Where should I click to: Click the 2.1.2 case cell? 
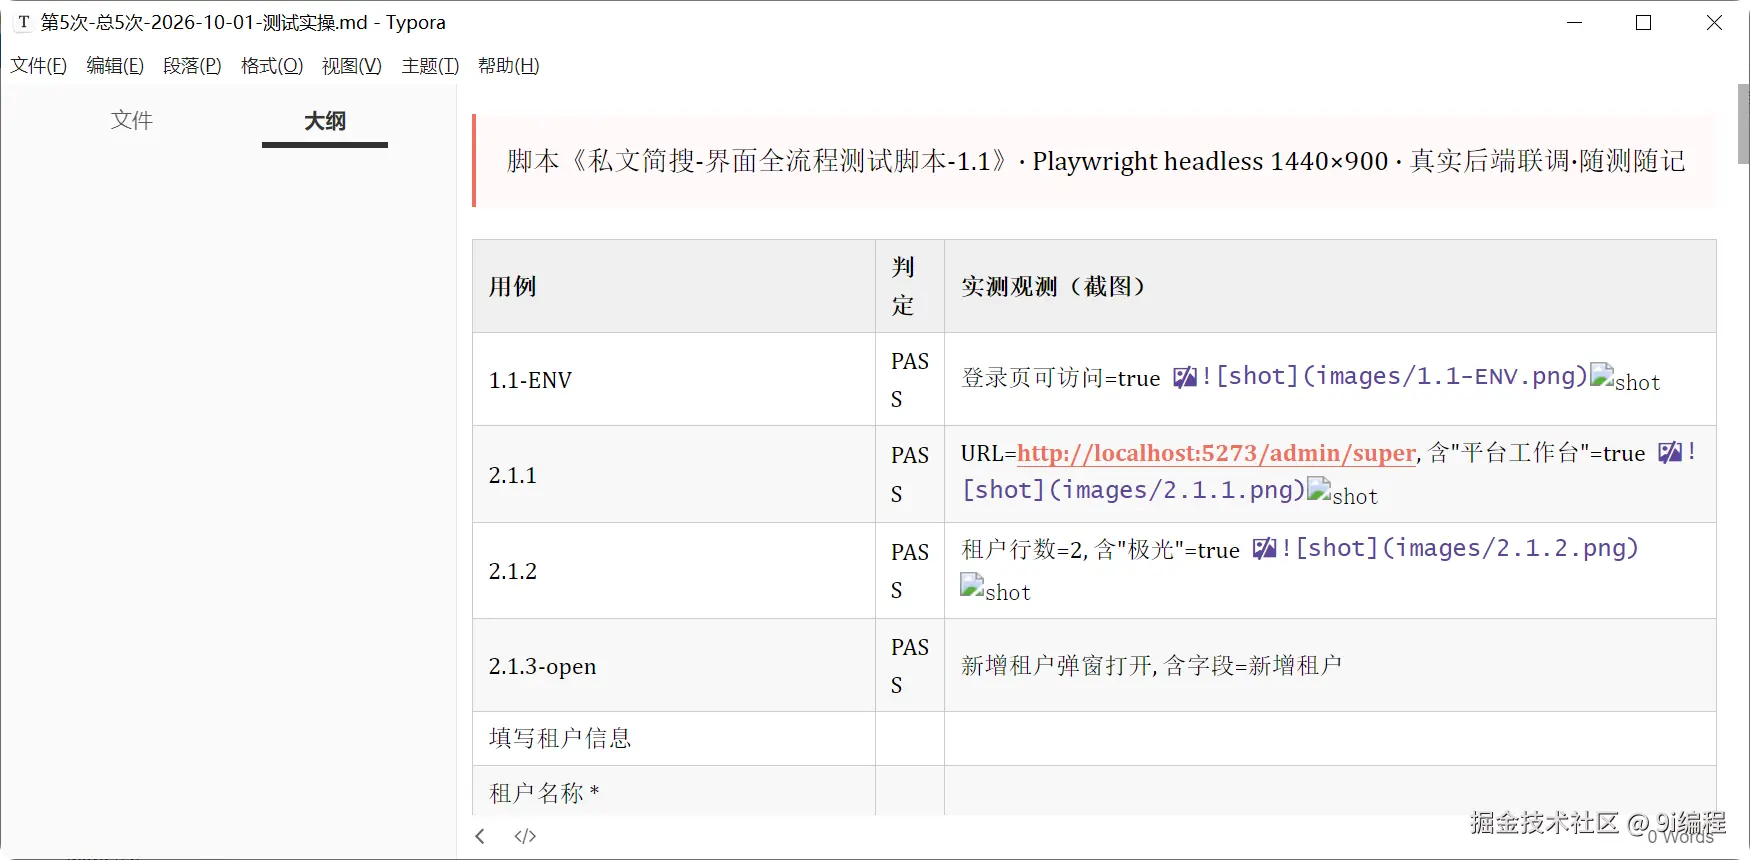pos(674,571)
